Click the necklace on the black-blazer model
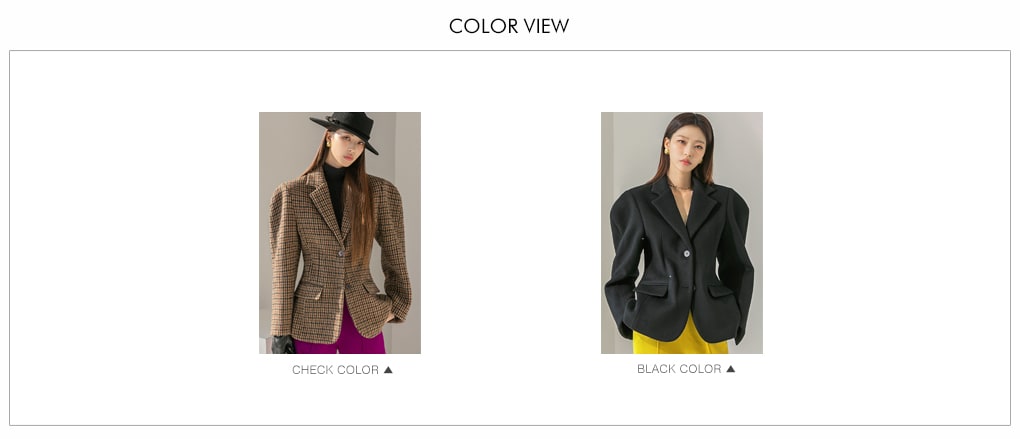This screenshot has height=439, width=1020. tap(680, 187)
